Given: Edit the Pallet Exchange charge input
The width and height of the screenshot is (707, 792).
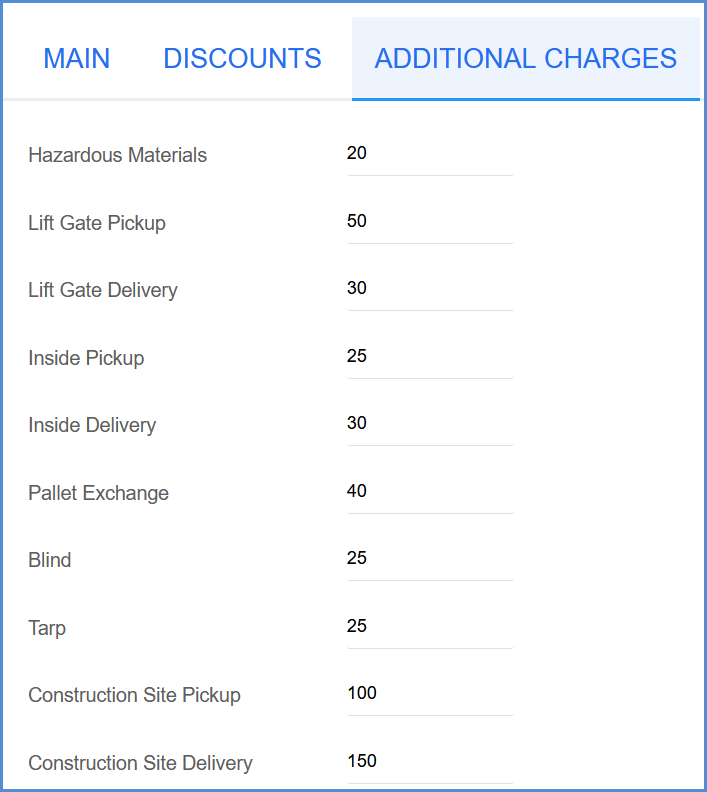Looking at the screenshot, I should click(430, 492).
